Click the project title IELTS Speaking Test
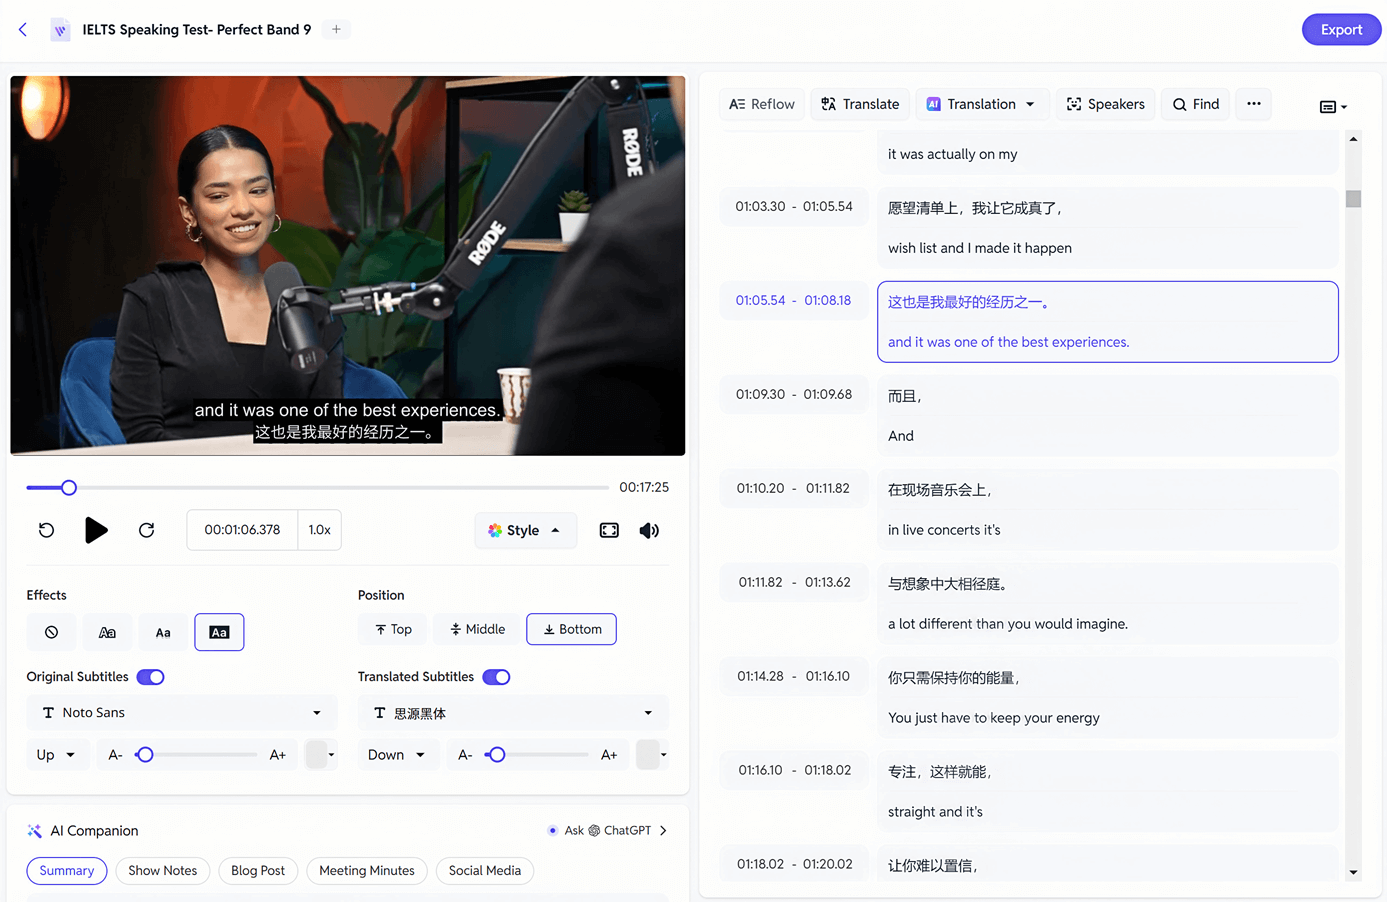This screenshot has height=902, width=1387. 197,30
